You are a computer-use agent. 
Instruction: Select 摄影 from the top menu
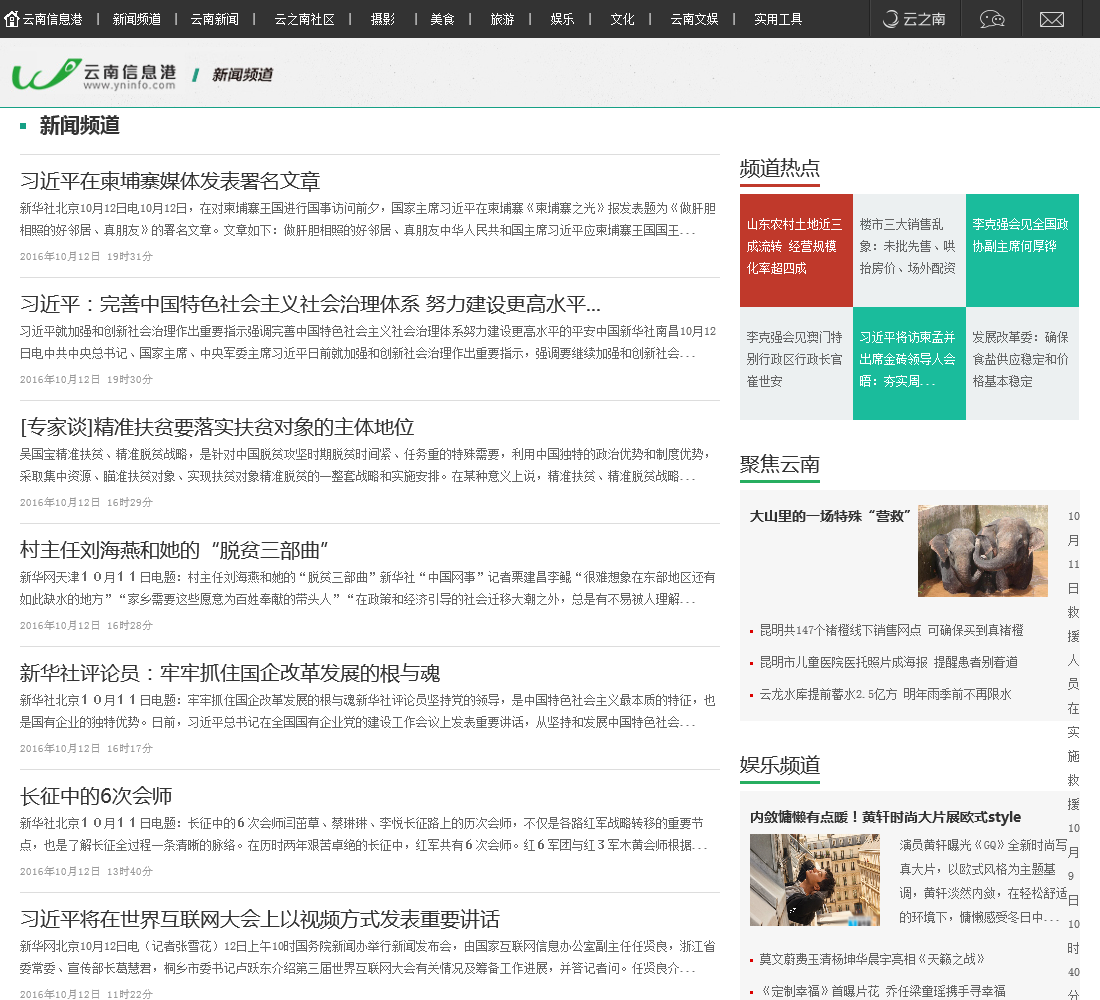tap(382, 19)
